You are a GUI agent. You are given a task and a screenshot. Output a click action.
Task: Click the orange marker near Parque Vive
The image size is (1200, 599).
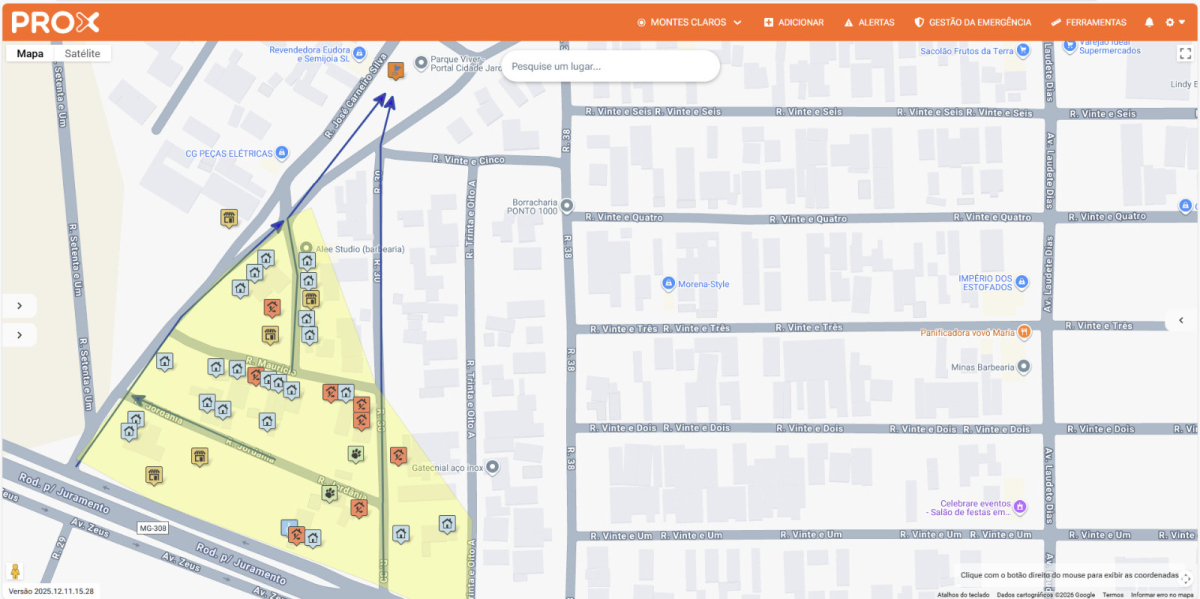point(396,70)
